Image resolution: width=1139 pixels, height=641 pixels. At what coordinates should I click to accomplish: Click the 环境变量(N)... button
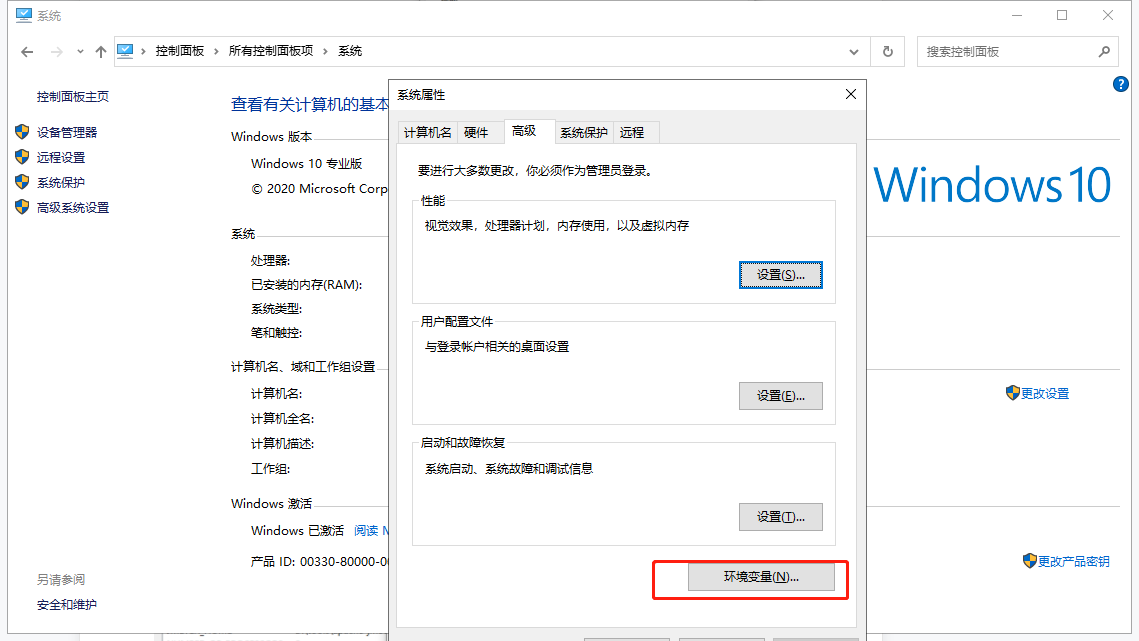point(761,577)
